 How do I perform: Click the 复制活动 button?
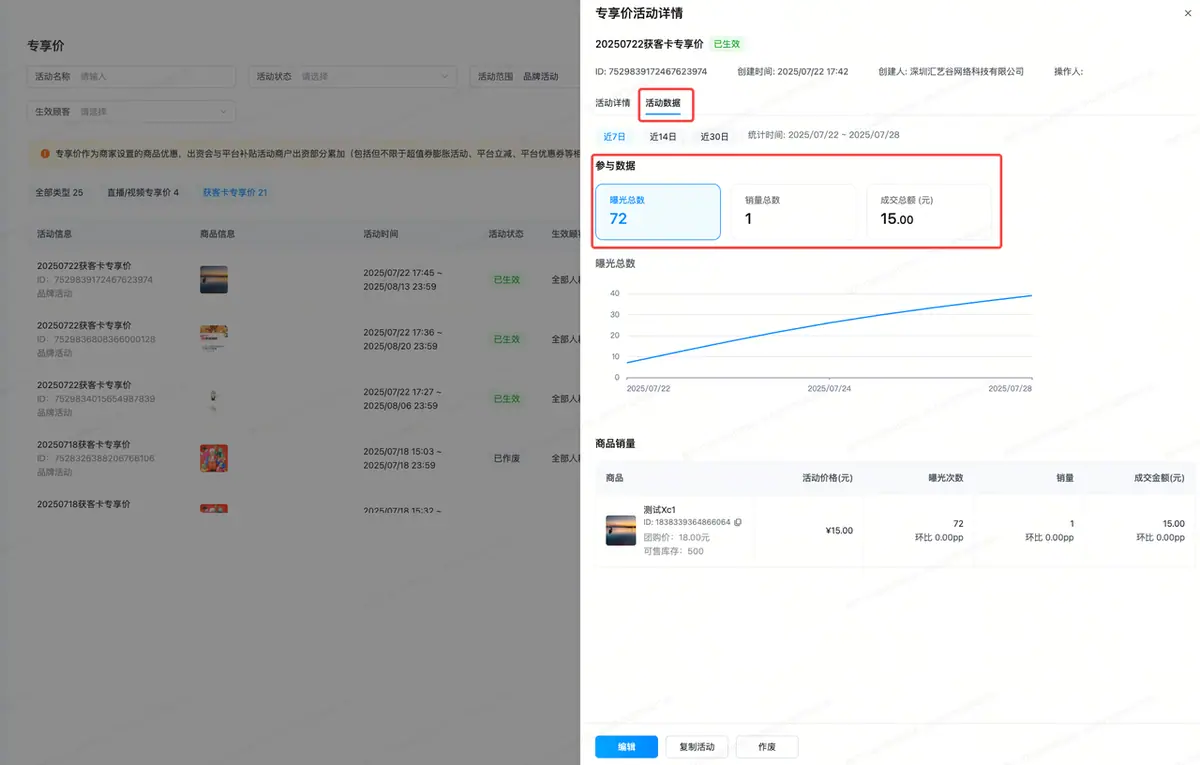tap(697, 747)
